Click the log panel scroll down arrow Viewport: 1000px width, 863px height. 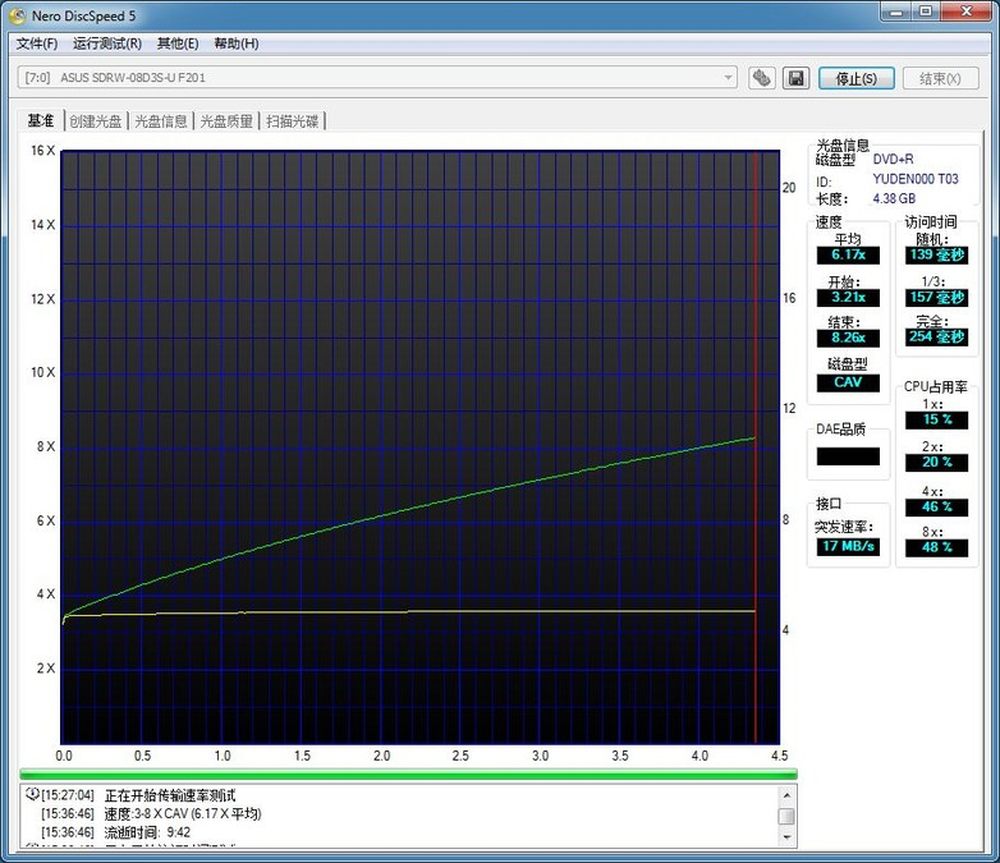pyautogui.click(x=787, y=837)
